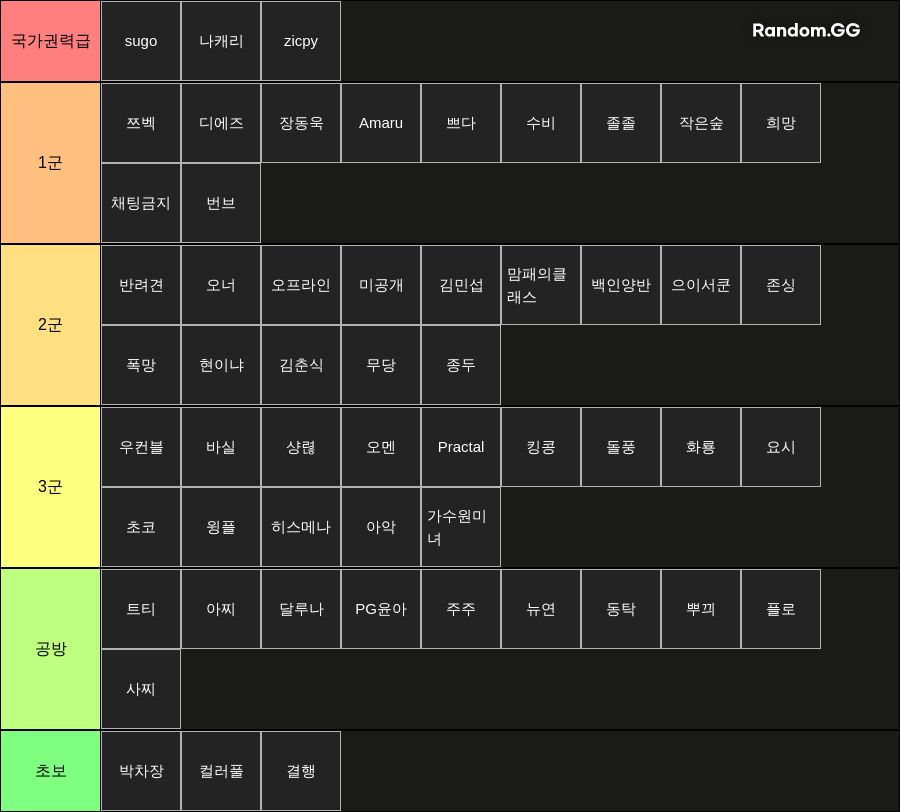The image size is (900, 812).
Task: Click the 3군 tier label
Action: tap(51, 487)
